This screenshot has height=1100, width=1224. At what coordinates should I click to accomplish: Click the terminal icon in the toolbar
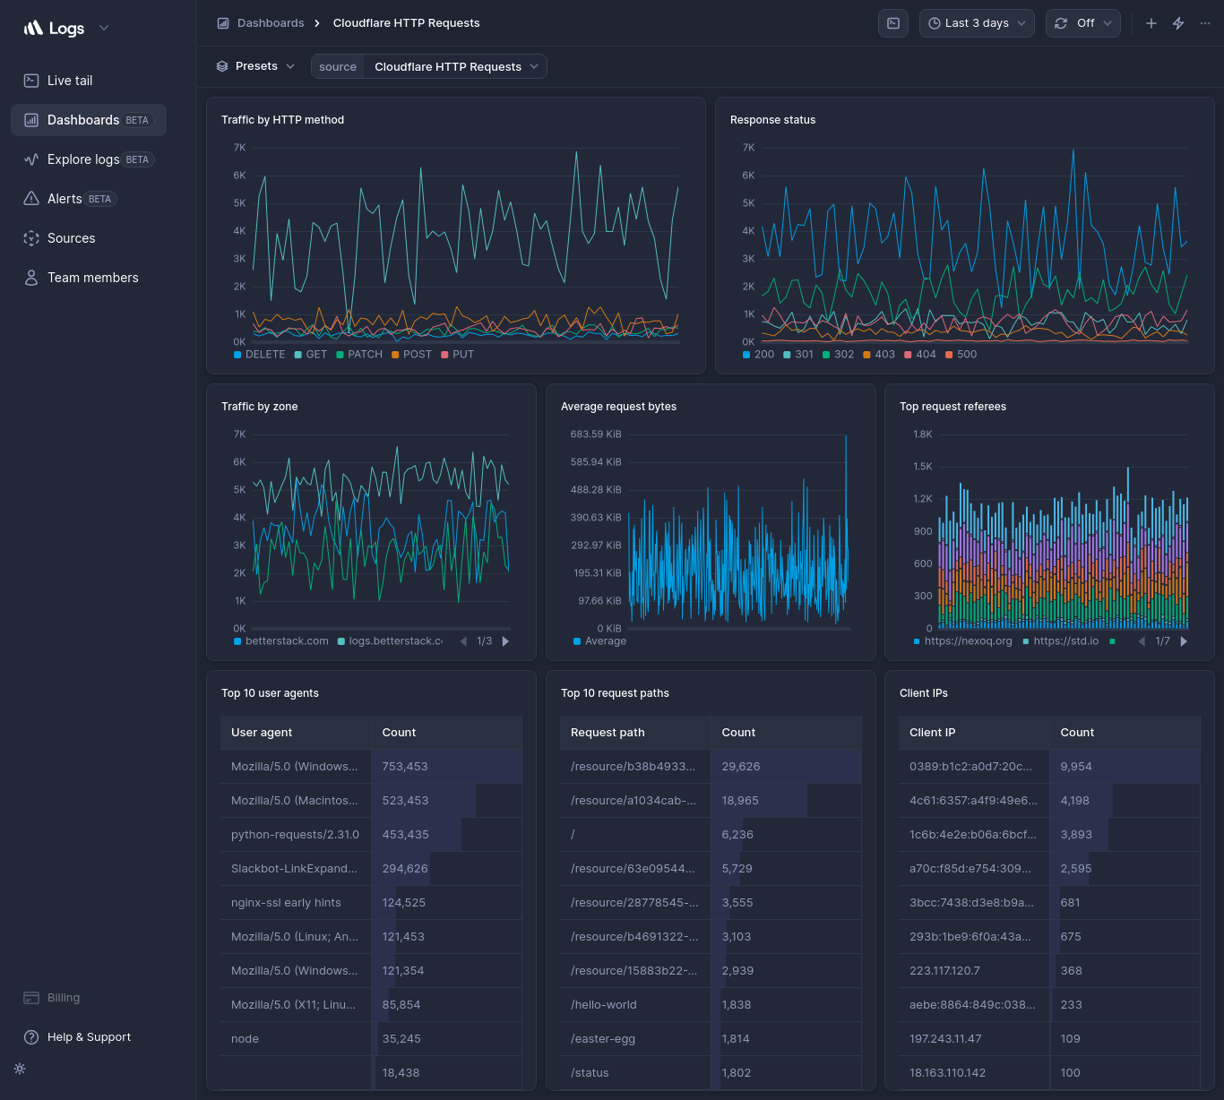[893, 22]
